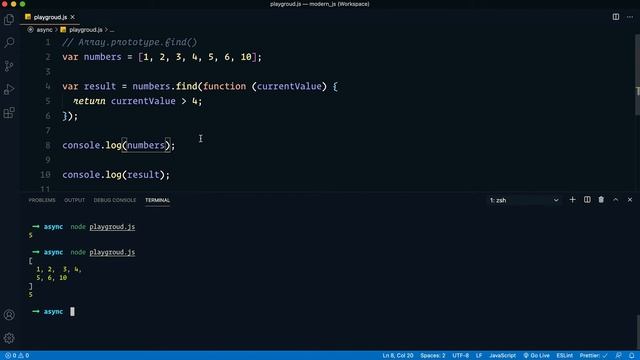Click the word numbers in console.log line 8
Image resolution: width=640 pixels, height=360 pixels.
(146, 145)
